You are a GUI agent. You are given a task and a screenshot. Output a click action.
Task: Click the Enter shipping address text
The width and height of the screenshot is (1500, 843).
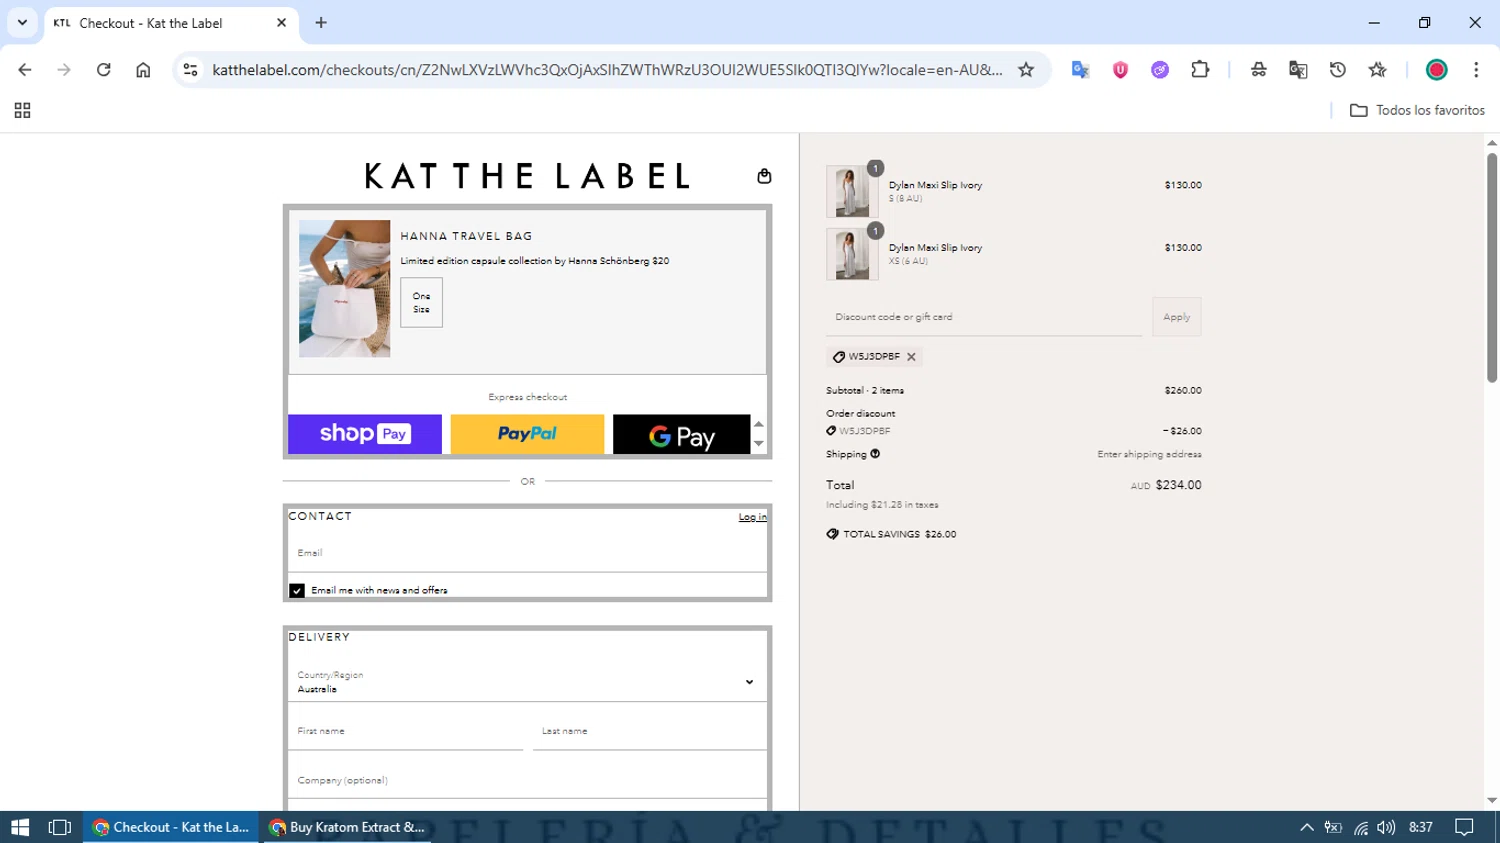[1149, 454]
